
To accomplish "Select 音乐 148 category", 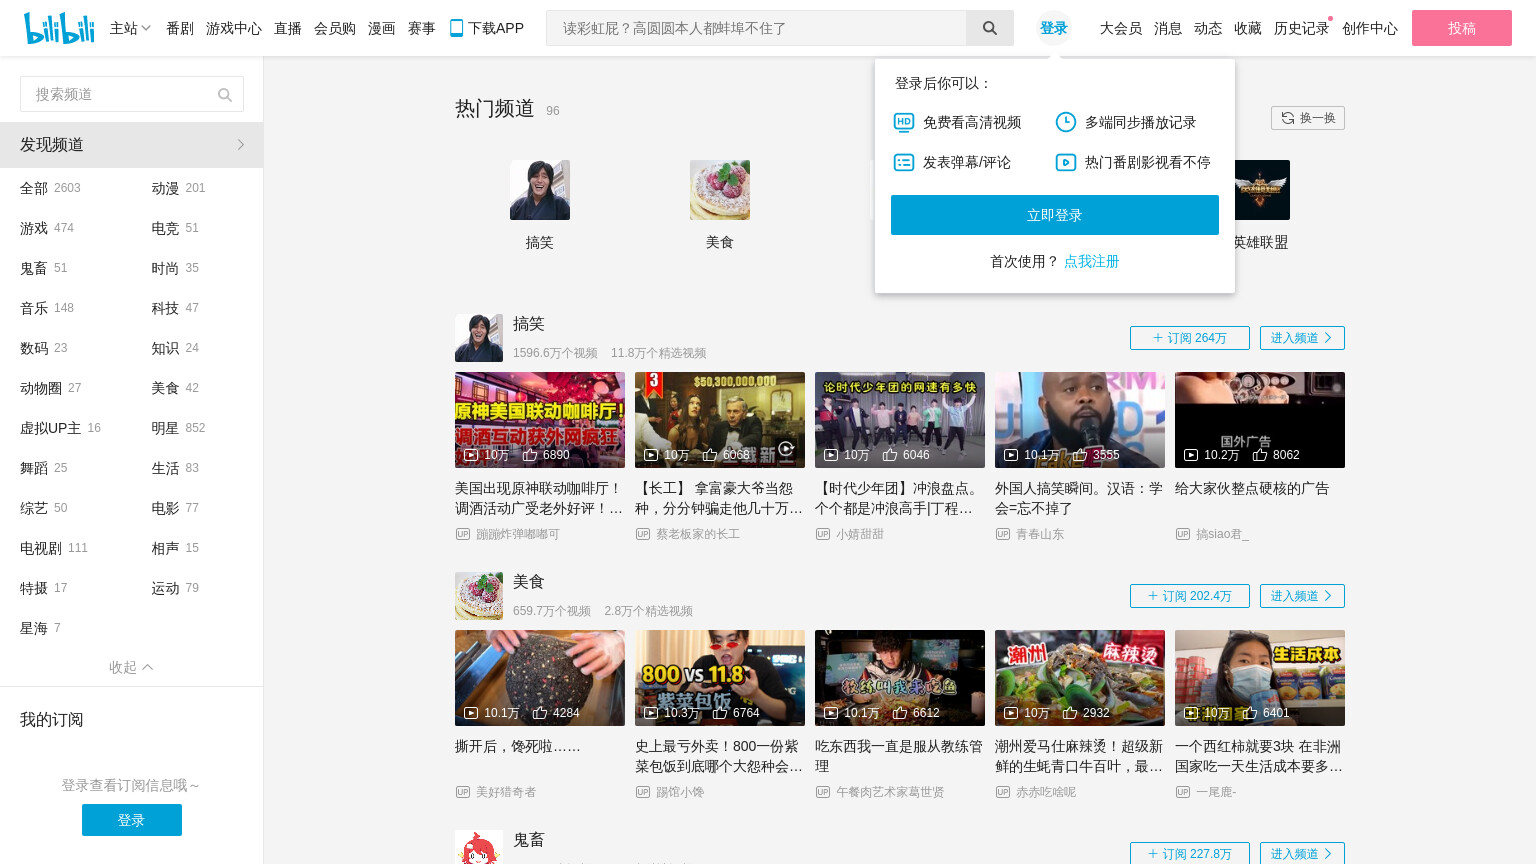I will pos(47,308).
